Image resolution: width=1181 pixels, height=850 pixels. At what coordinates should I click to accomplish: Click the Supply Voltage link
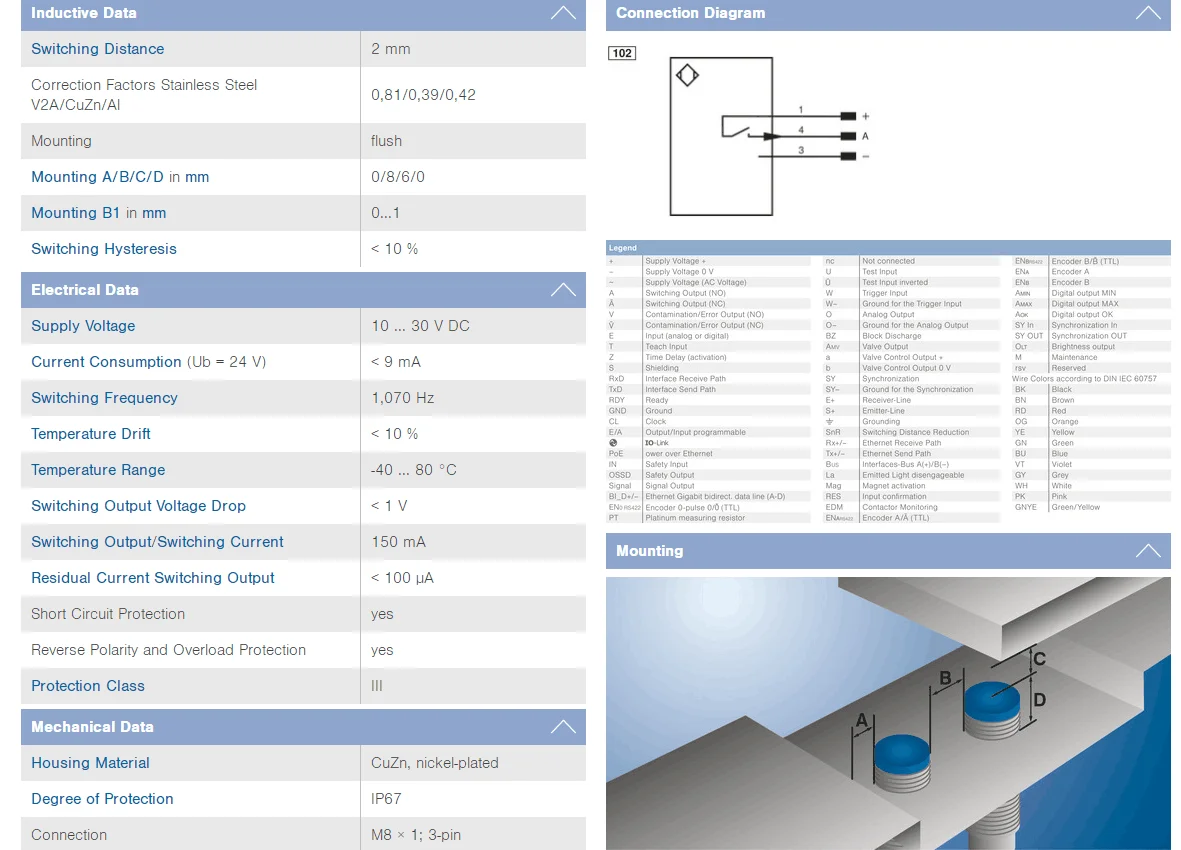tap(83, 326)
